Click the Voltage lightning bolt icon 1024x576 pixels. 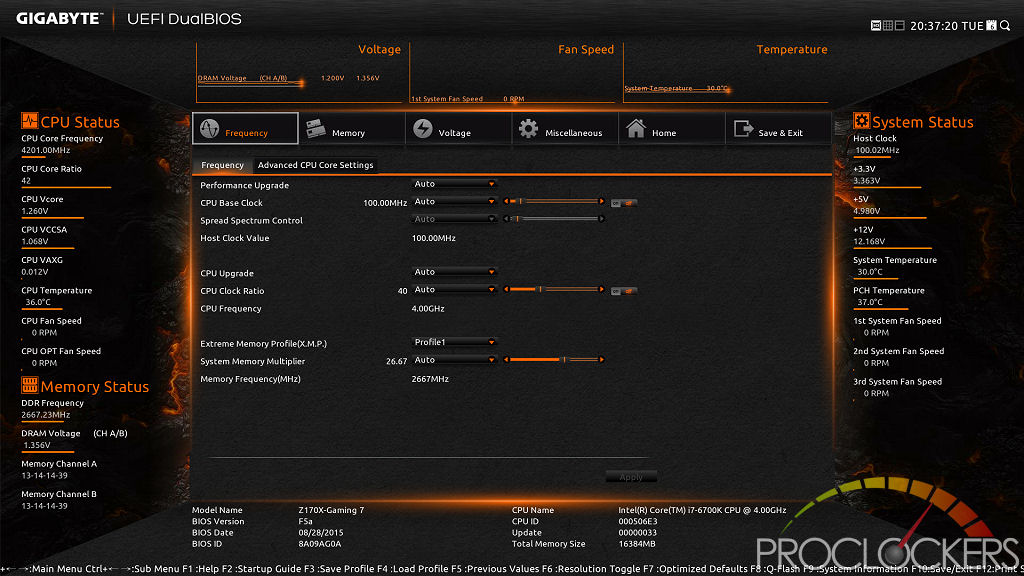click(423, 129)
